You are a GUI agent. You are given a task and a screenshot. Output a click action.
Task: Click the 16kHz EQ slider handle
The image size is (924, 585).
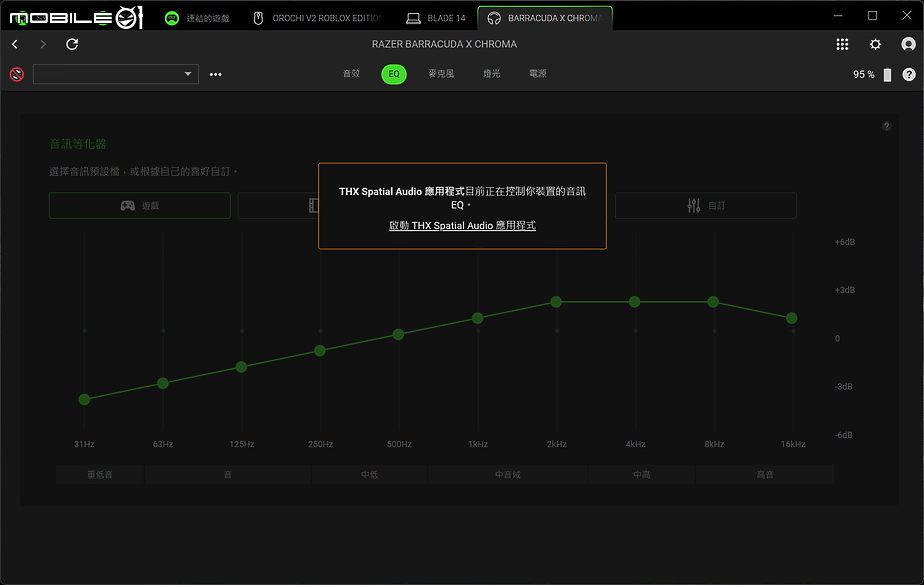pos(792,318)
